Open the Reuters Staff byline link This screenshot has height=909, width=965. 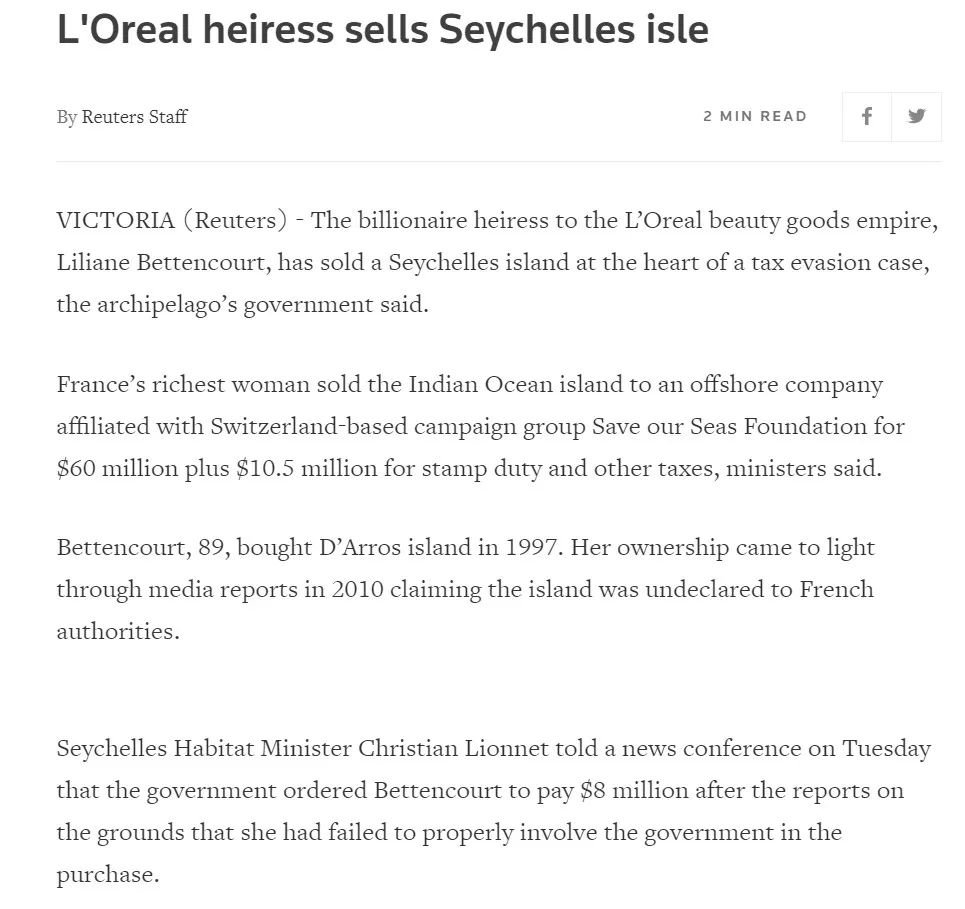134,116
